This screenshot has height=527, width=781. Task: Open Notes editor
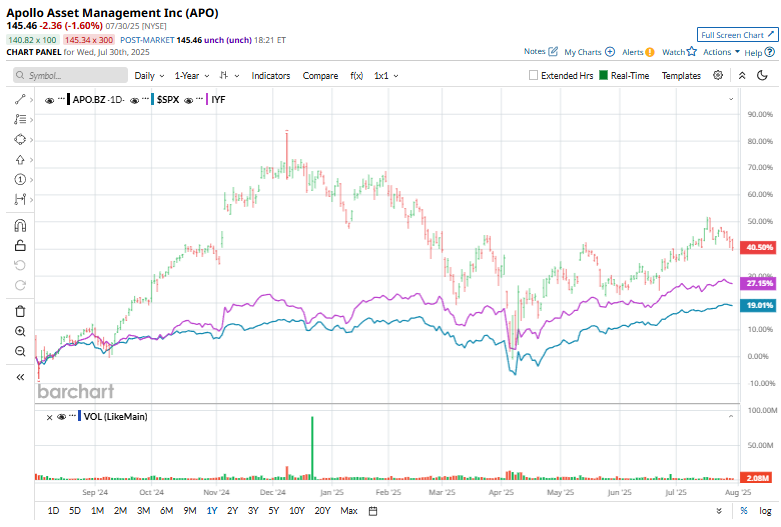[x=541, y=51]
